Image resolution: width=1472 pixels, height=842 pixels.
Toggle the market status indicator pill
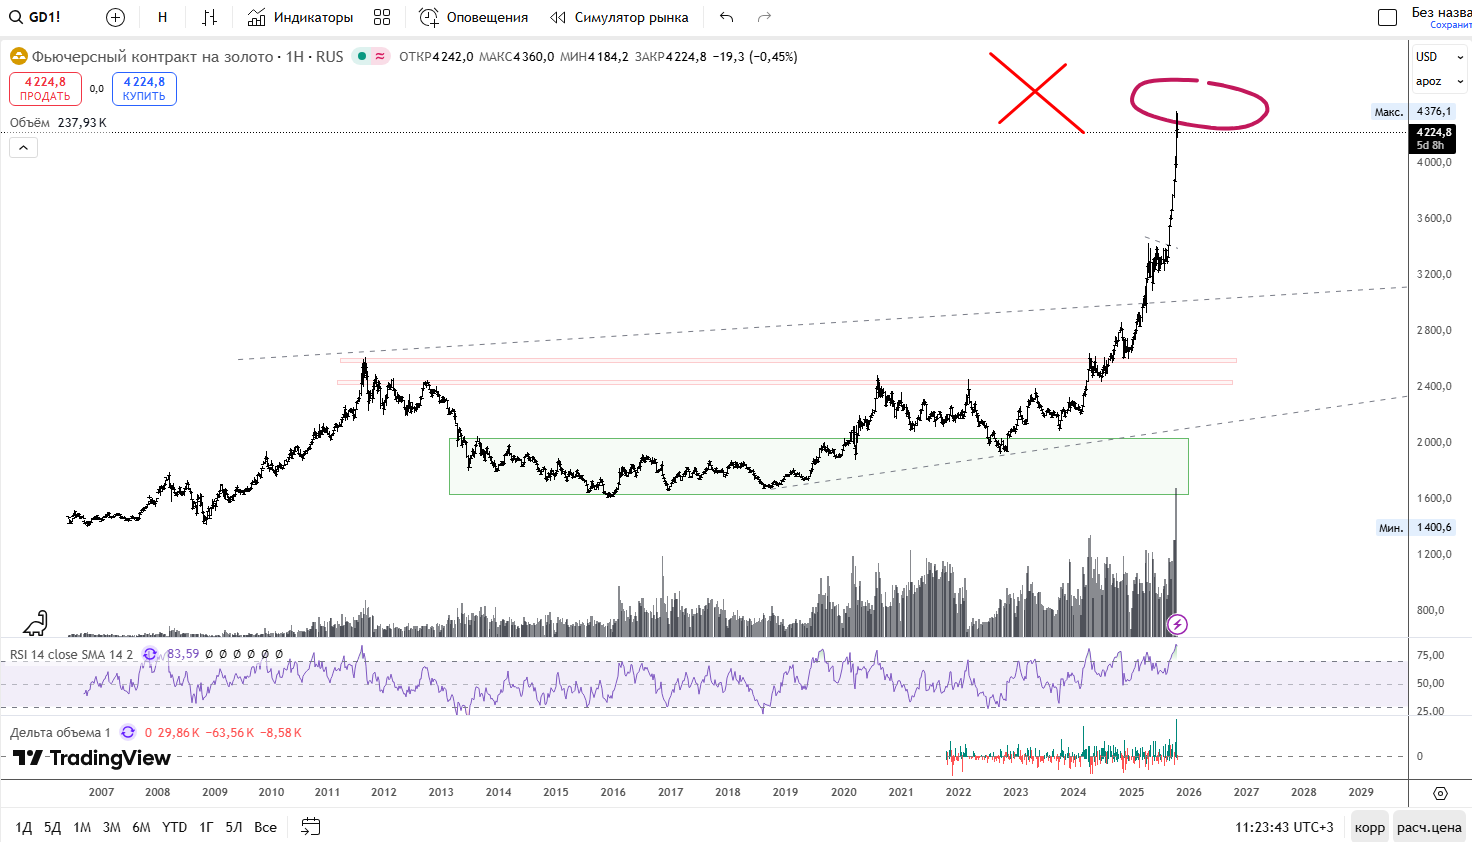371,57
